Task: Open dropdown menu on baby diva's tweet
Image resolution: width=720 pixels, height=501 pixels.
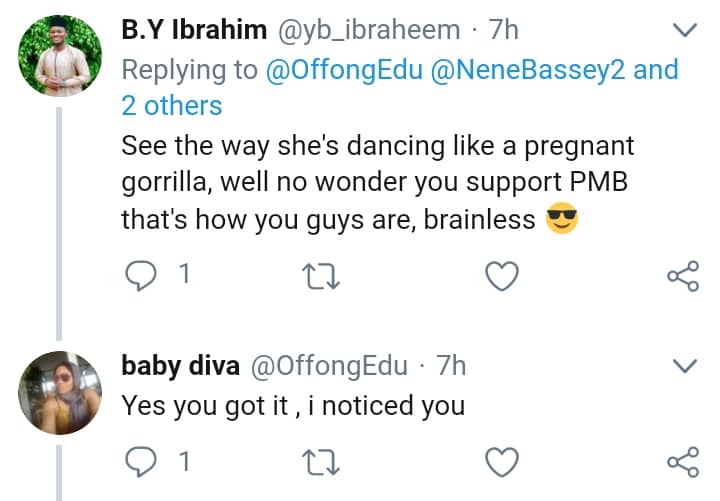Action: [x=684, y=367]
